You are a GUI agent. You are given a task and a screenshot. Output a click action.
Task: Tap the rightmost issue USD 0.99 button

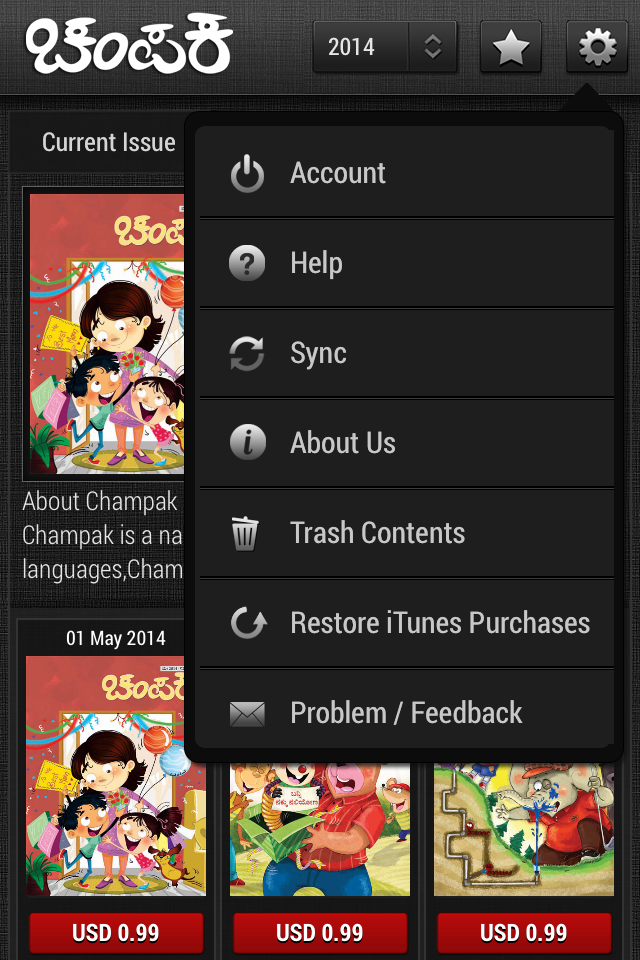(524, 933)
